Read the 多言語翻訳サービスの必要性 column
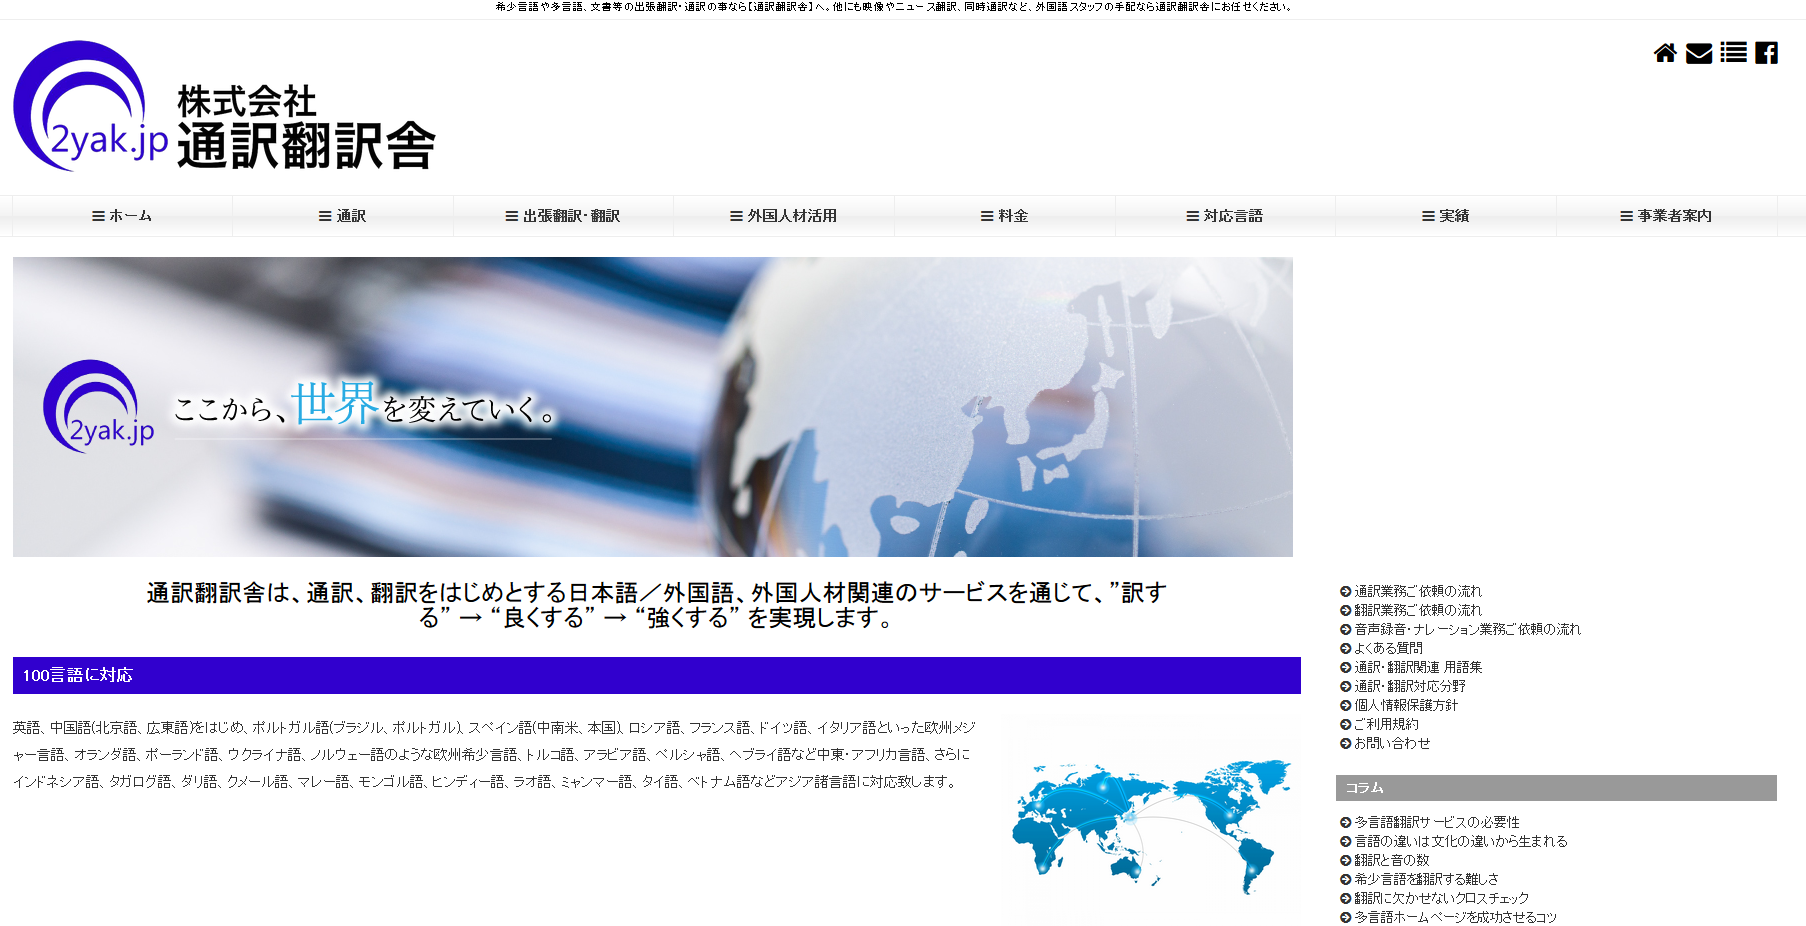The height and width of the screenshot is (926, 1806). click(1436, 823)
